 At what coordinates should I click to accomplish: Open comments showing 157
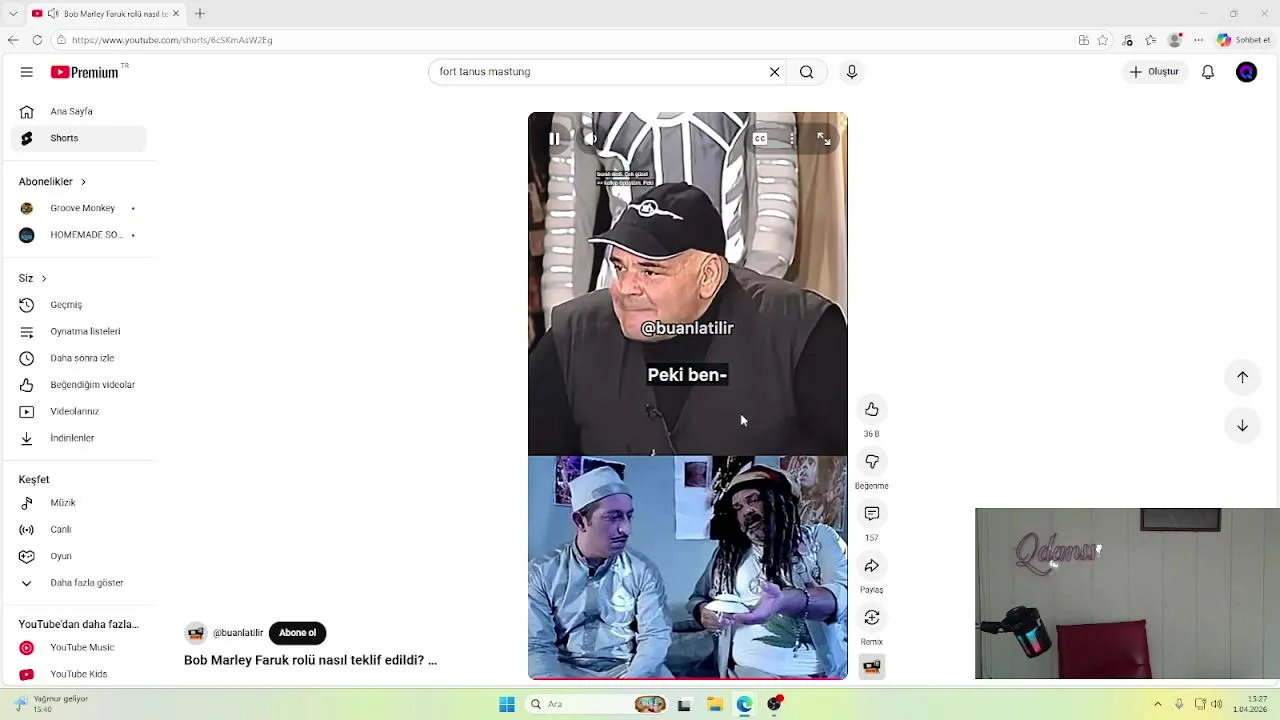click(x=872, y=513)
